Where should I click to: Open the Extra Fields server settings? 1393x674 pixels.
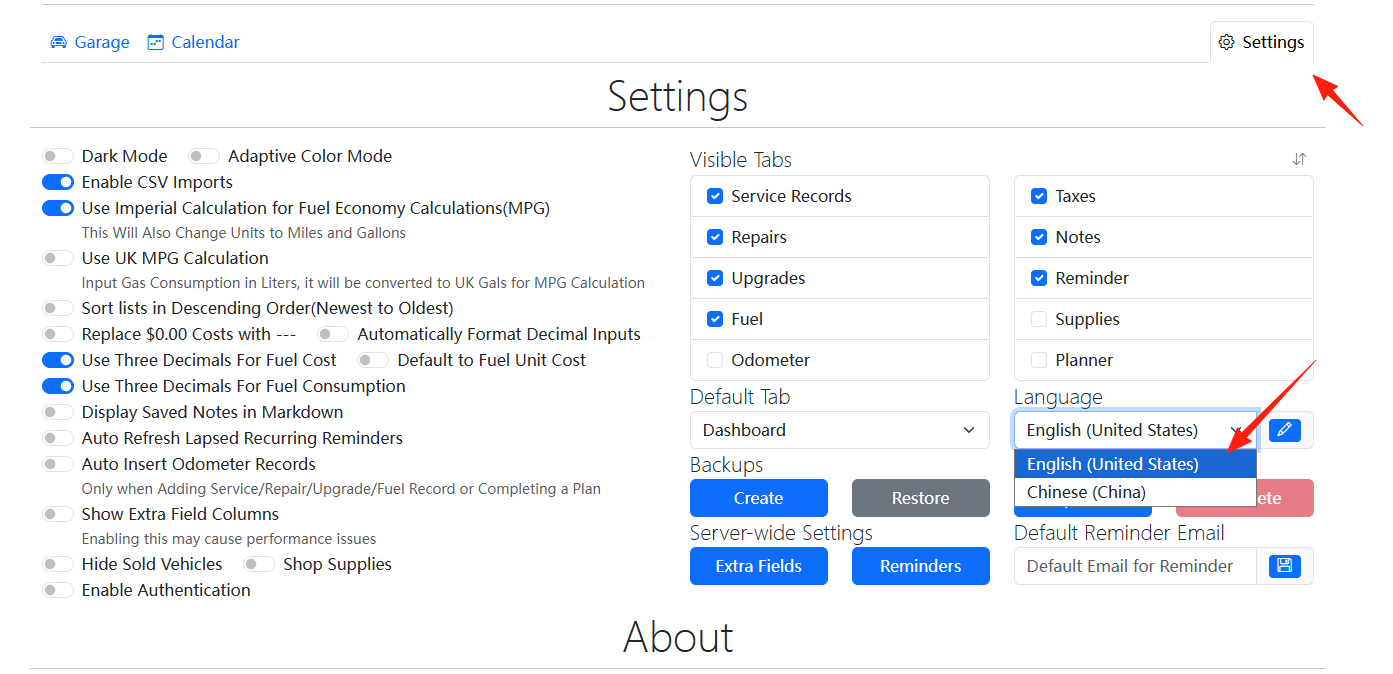point(759,566)
